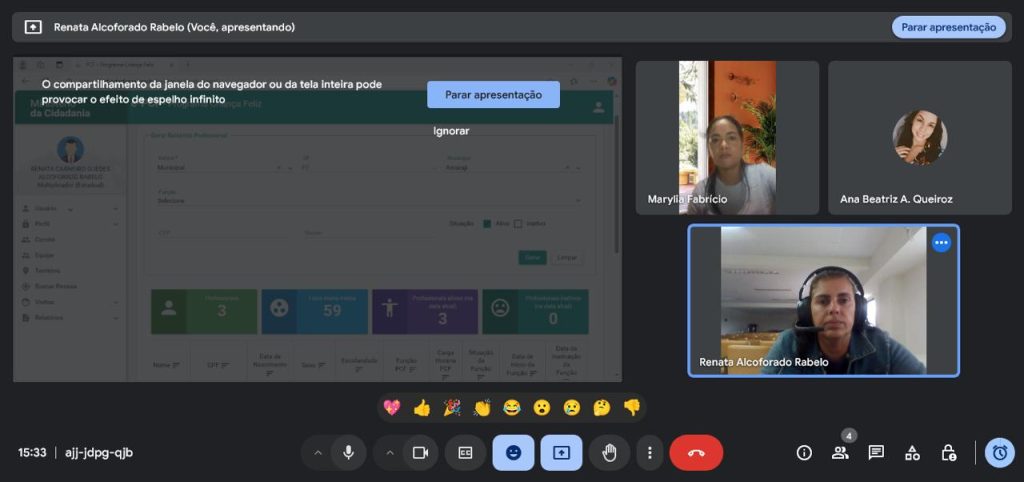
Task: Click the Ignorar option on the warning
Action: point(451,131)
